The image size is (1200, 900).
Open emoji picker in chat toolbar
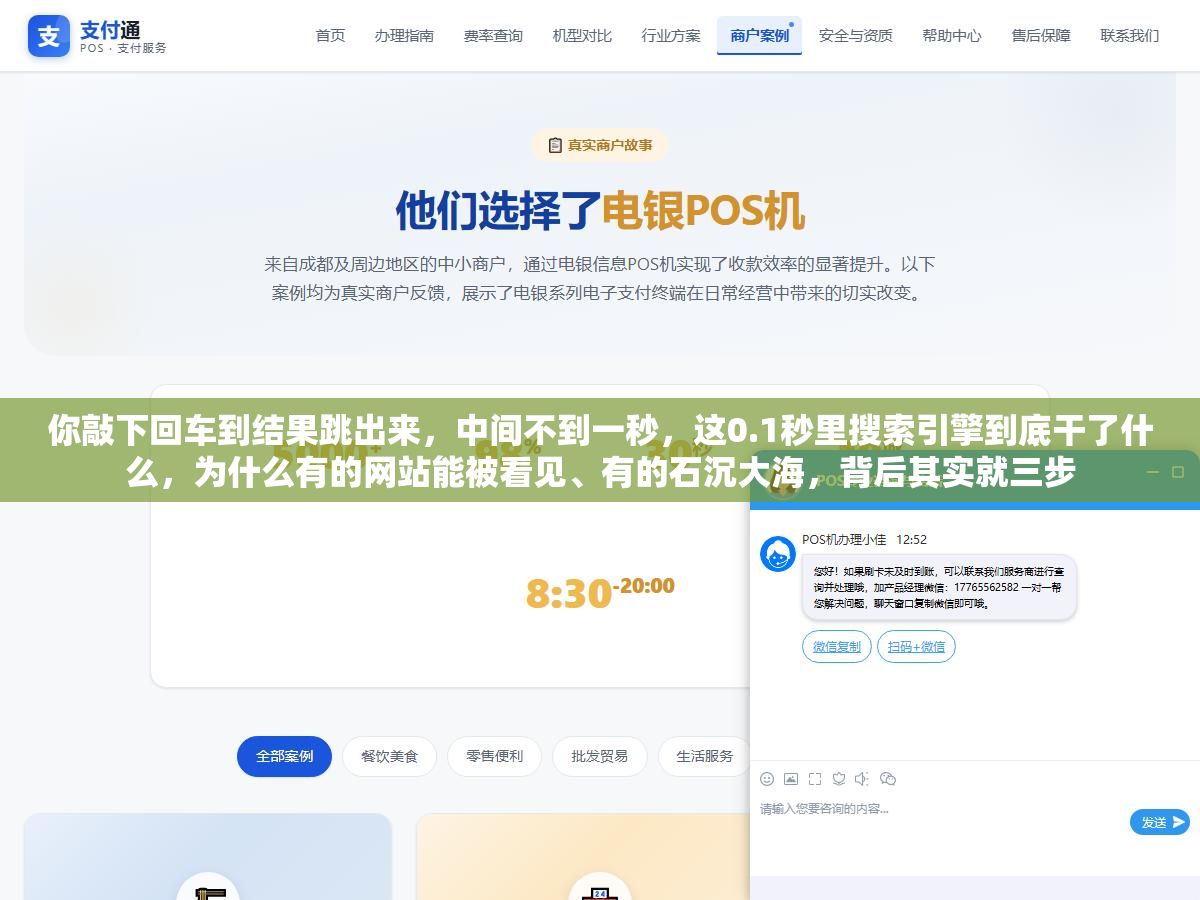click(x=767, y=779)
